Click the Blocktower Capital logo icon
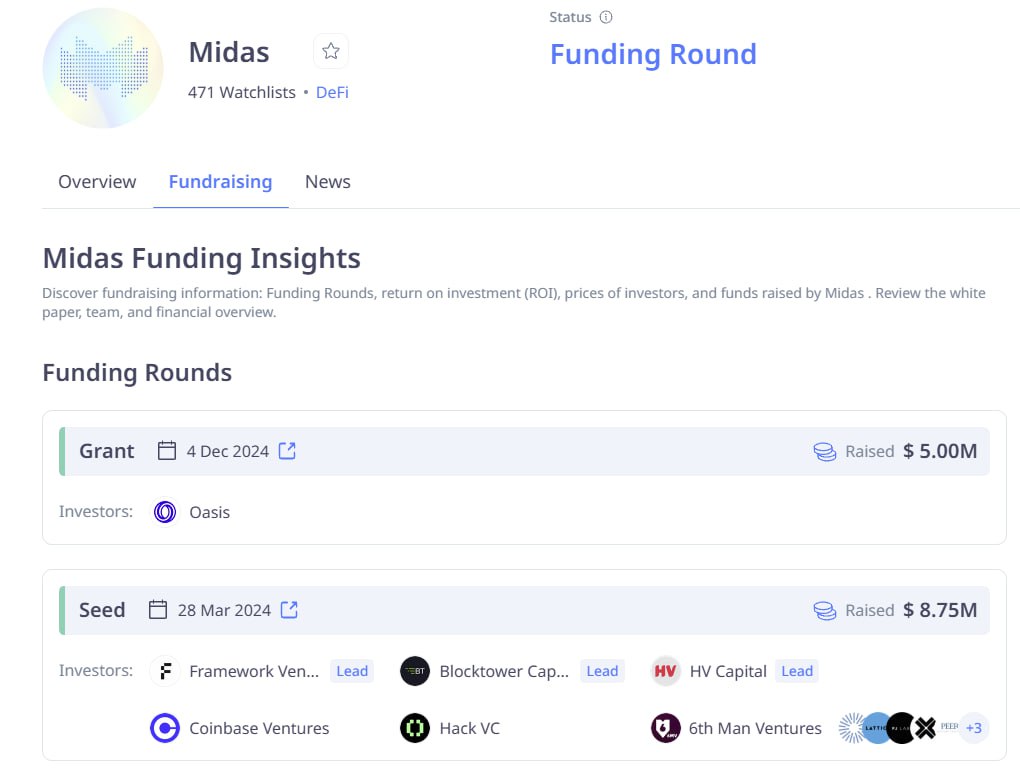This screenshot has height=771, width=1020. [x=415, y=671]
